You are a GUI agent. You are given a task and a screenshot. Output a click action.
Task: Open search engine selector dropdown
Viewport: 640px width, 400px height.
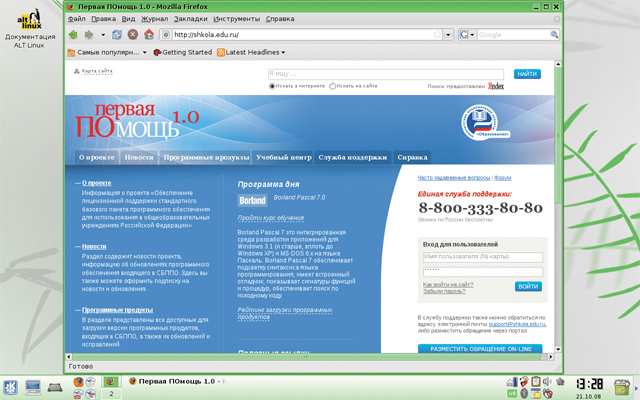tap(472, 35)
